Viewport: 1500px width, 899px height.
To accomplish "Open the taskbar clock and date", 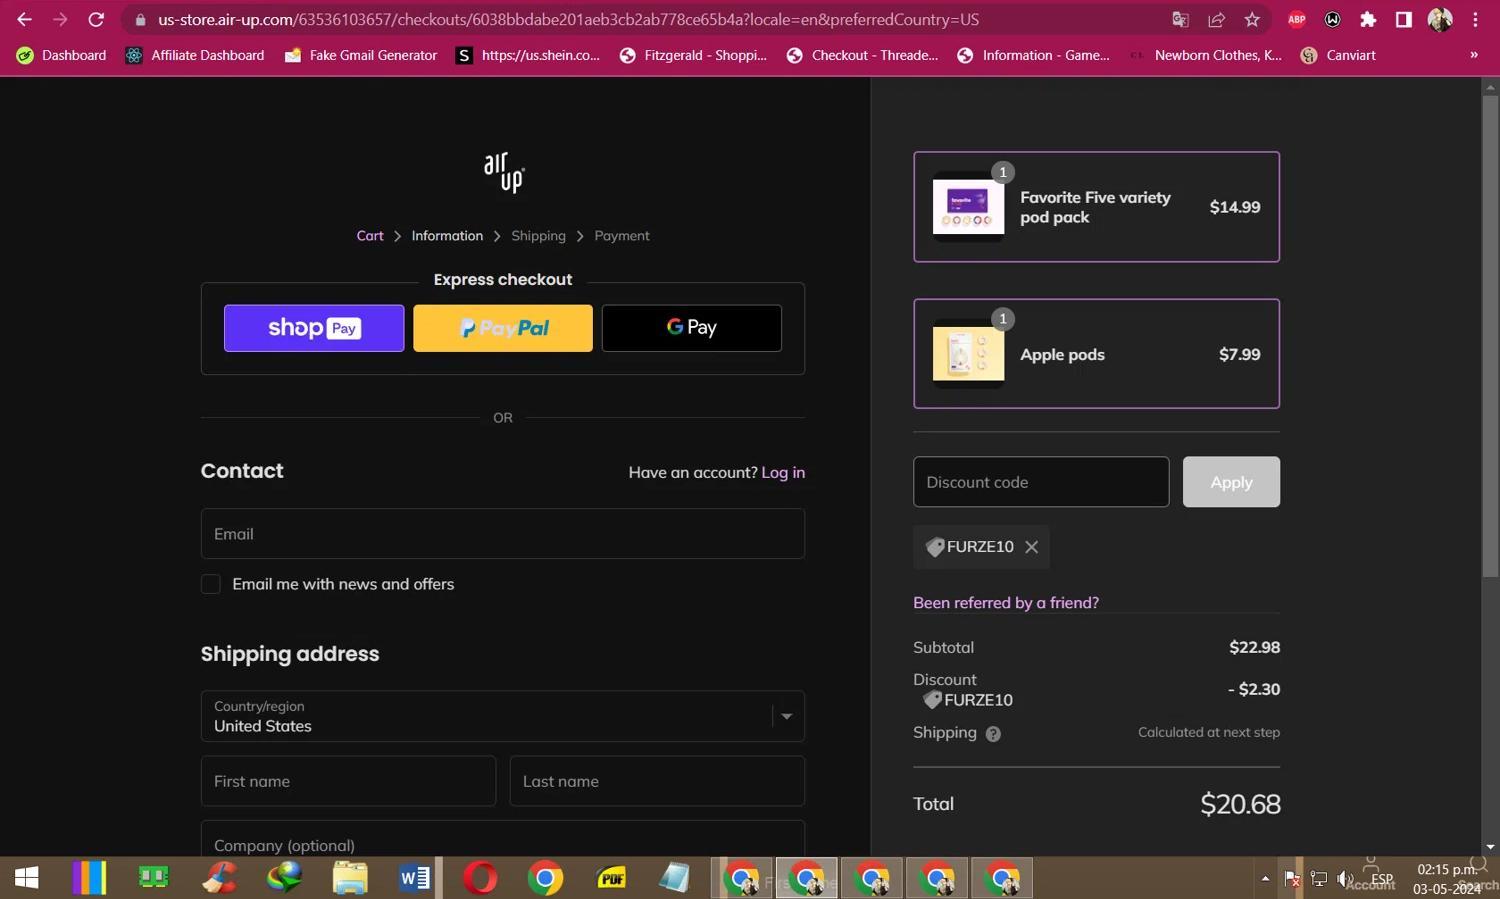I will [1447, 879].
